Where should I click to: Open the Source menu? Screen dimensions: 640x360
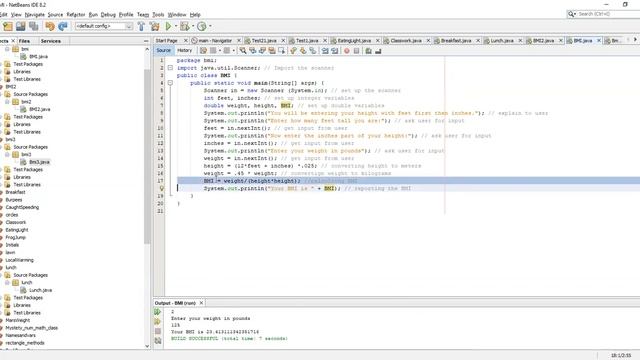point(55,15)
